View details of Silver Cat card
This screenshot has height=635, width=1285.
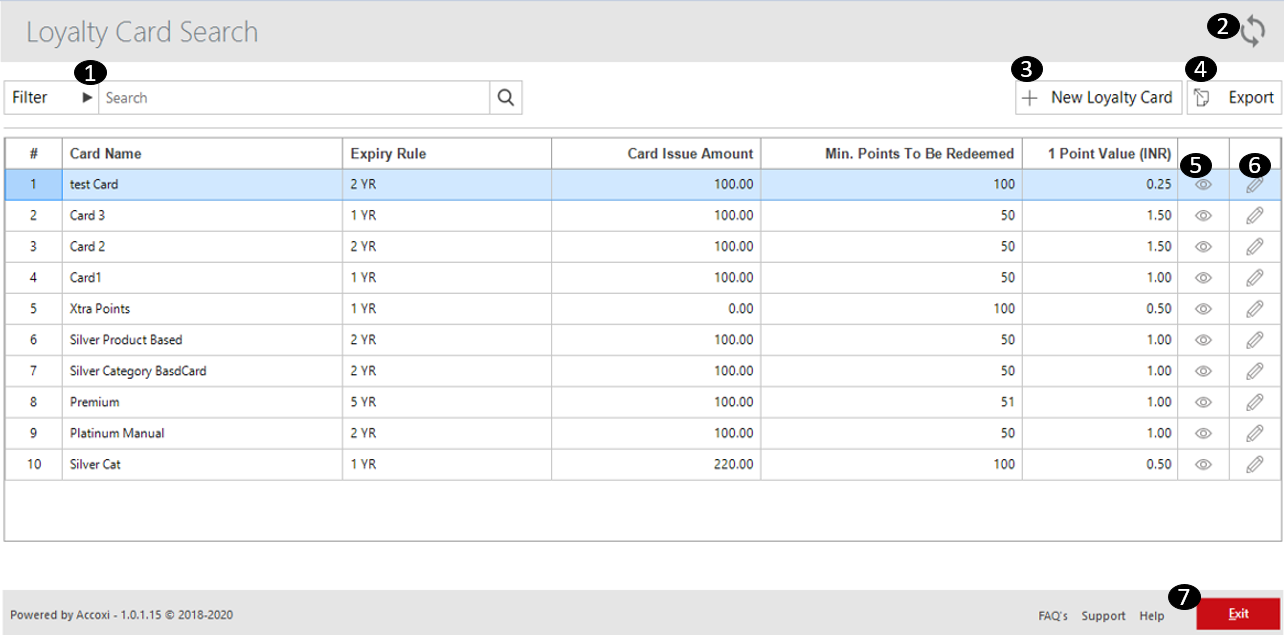1204,464
